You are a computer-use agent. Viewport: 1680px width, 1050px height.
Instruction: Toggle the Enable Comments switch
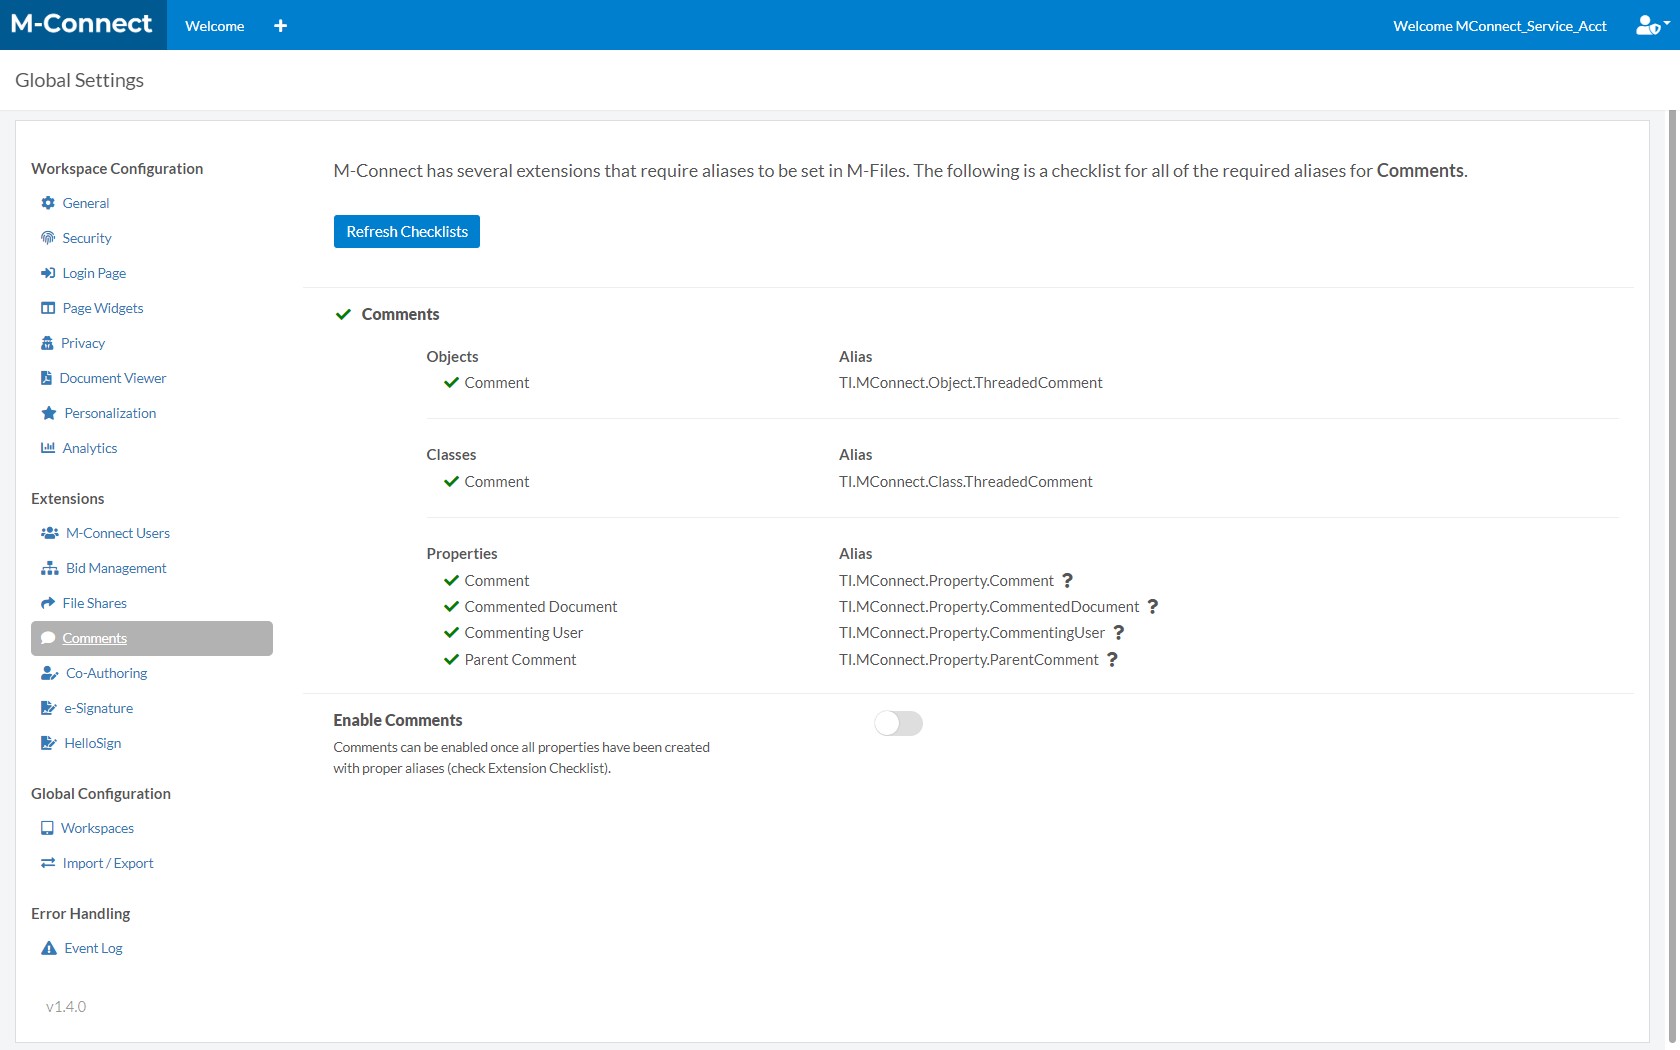[x=898, y=723]
